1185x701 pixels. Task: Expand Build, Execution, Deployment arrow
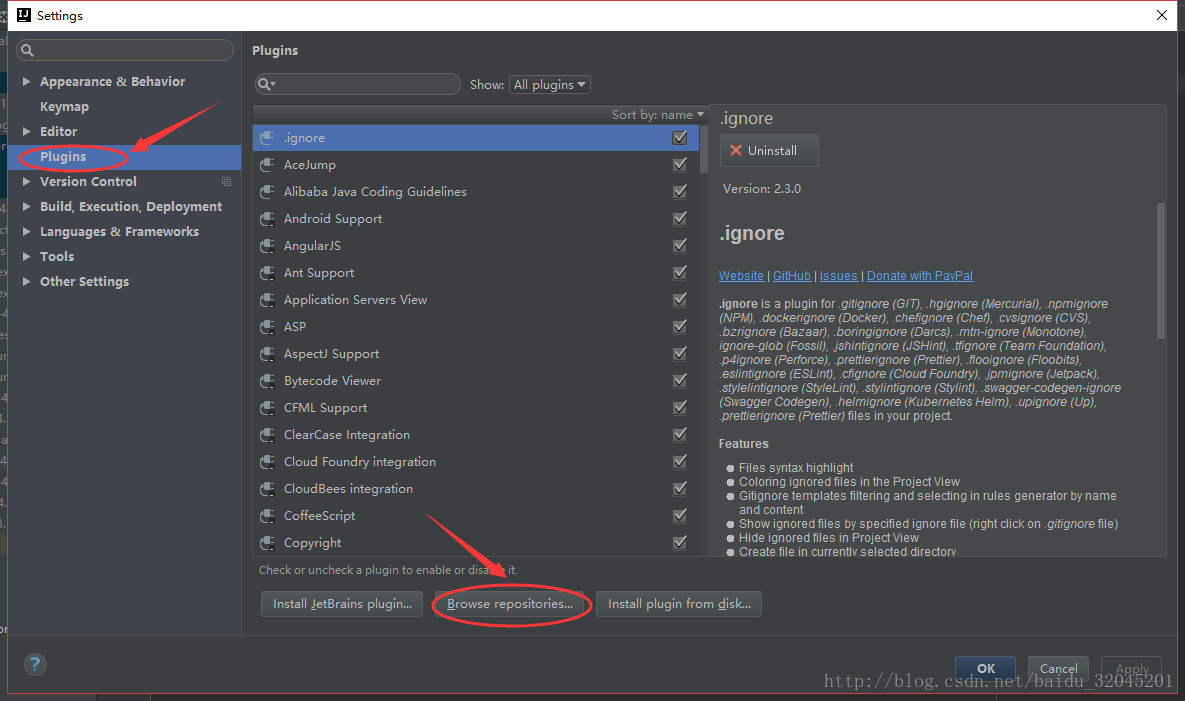(x=26, y=206)
